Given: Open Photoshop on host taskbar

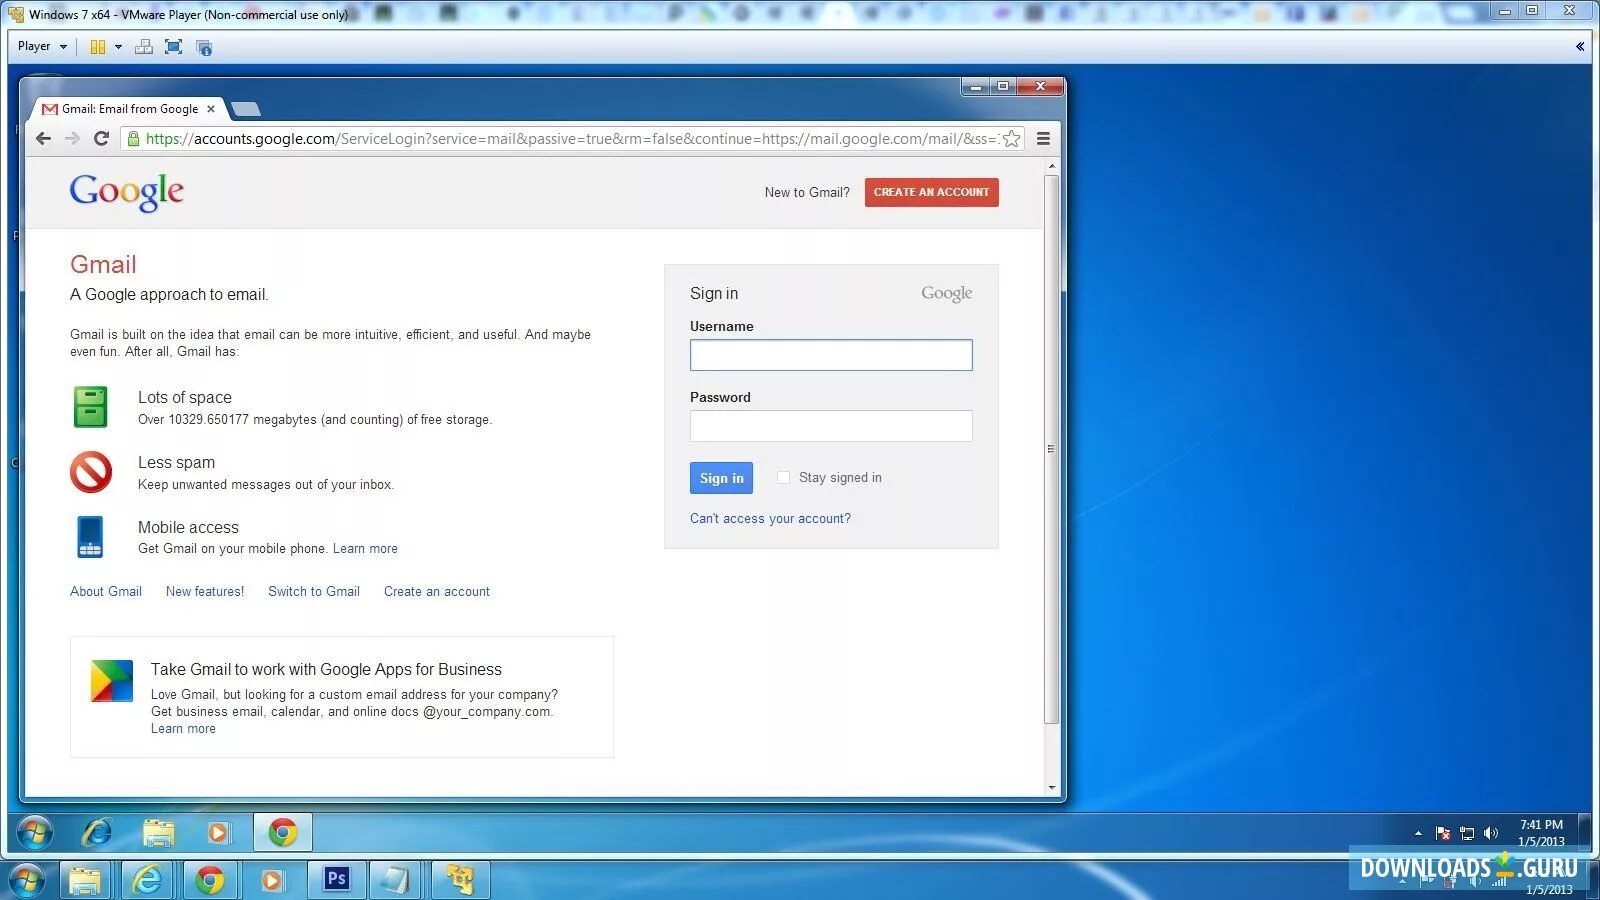Looking at the screenshot, I should pos(337,880).
